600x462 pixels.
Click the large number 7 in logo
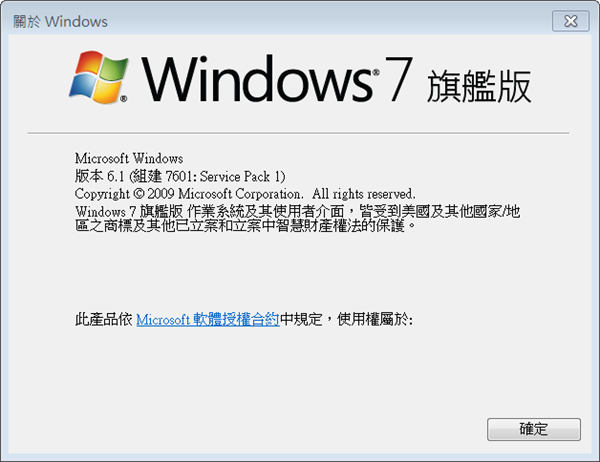tap(399, 78)
